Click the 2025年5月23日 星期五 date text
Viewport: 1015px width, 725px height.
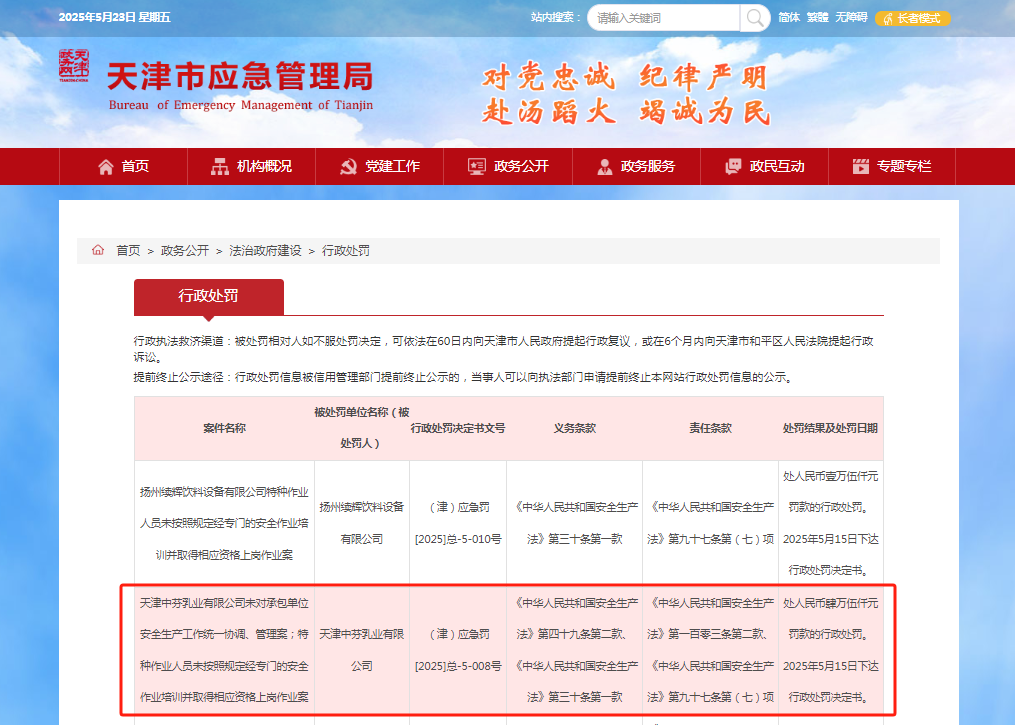(115, 17)
